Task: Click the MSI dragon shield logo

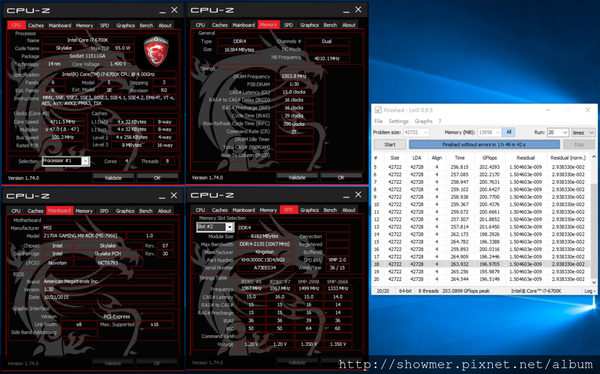Action: coord(156,52)
